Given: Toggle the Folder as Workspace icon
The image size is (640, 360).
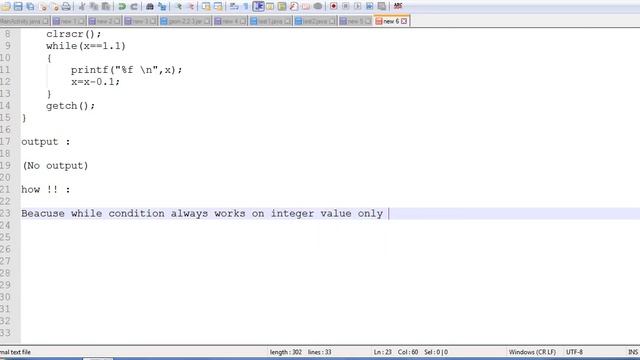Looking at the screenshot, I should click(306, 7).
